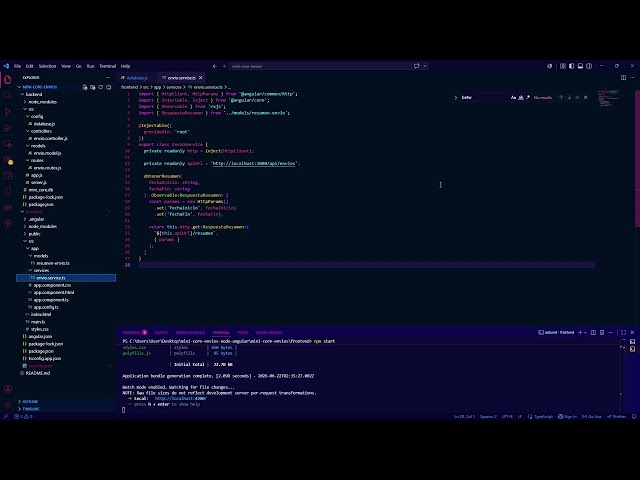Create a new file in Explorer

pos(85,87)
